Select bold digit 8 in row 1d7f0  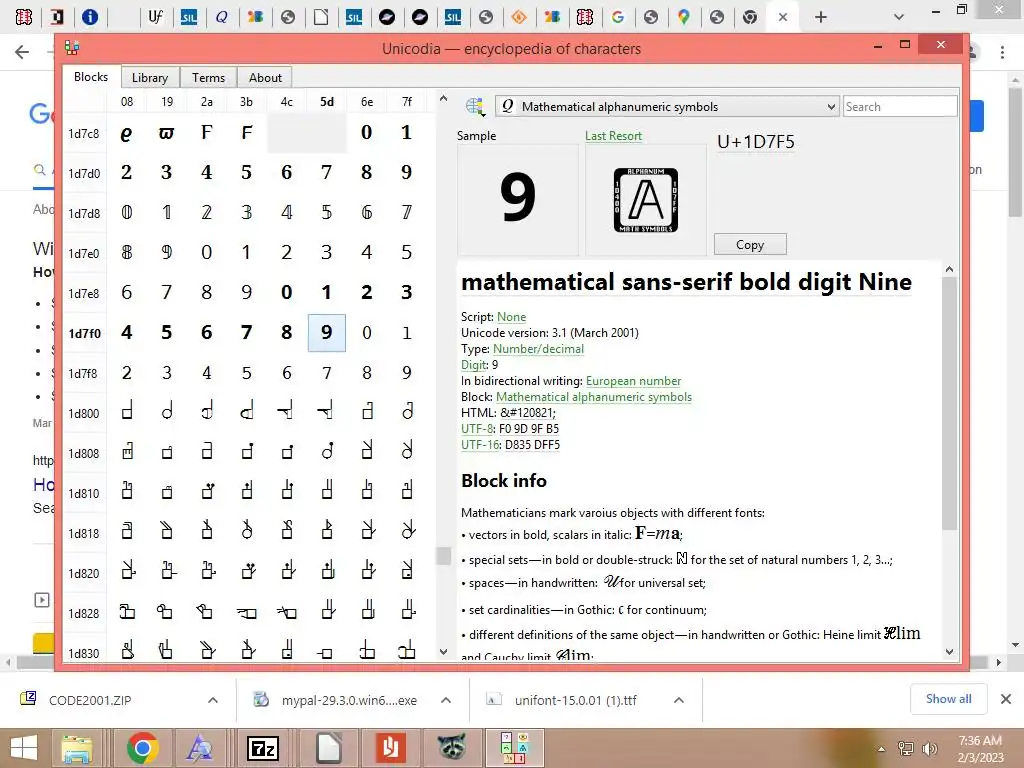pyautogui.click(x=287, y=332)
